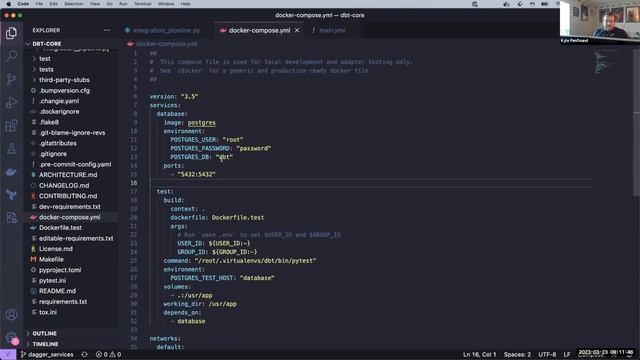Switch to main.yml tab
This screenshot has height=360, width=640.
[329, 30]
